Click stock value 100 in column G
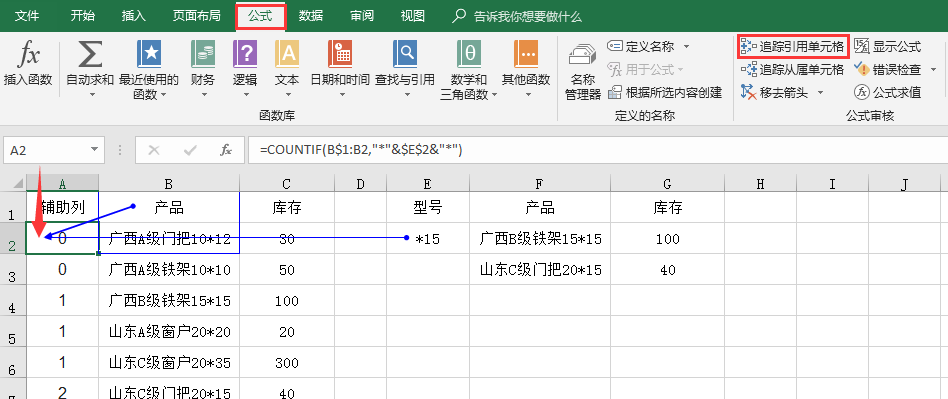948x399 pixels. (667, 238)
